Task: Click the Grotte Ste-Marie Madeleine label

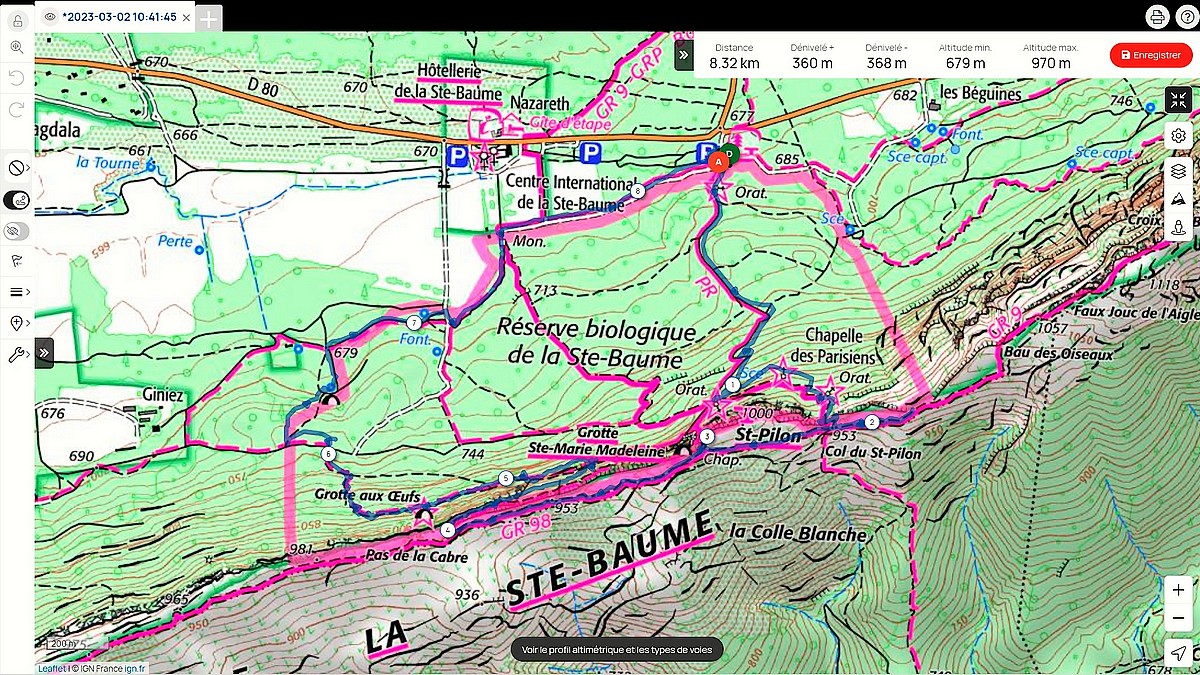Action: click(597, 442)
